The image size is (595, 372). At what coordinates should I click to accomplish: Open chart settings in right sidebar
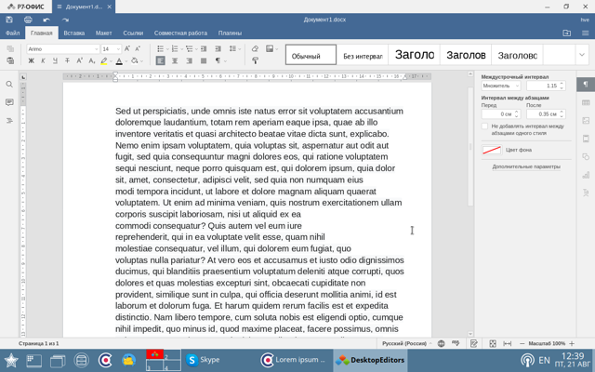(x=586, y=175)
